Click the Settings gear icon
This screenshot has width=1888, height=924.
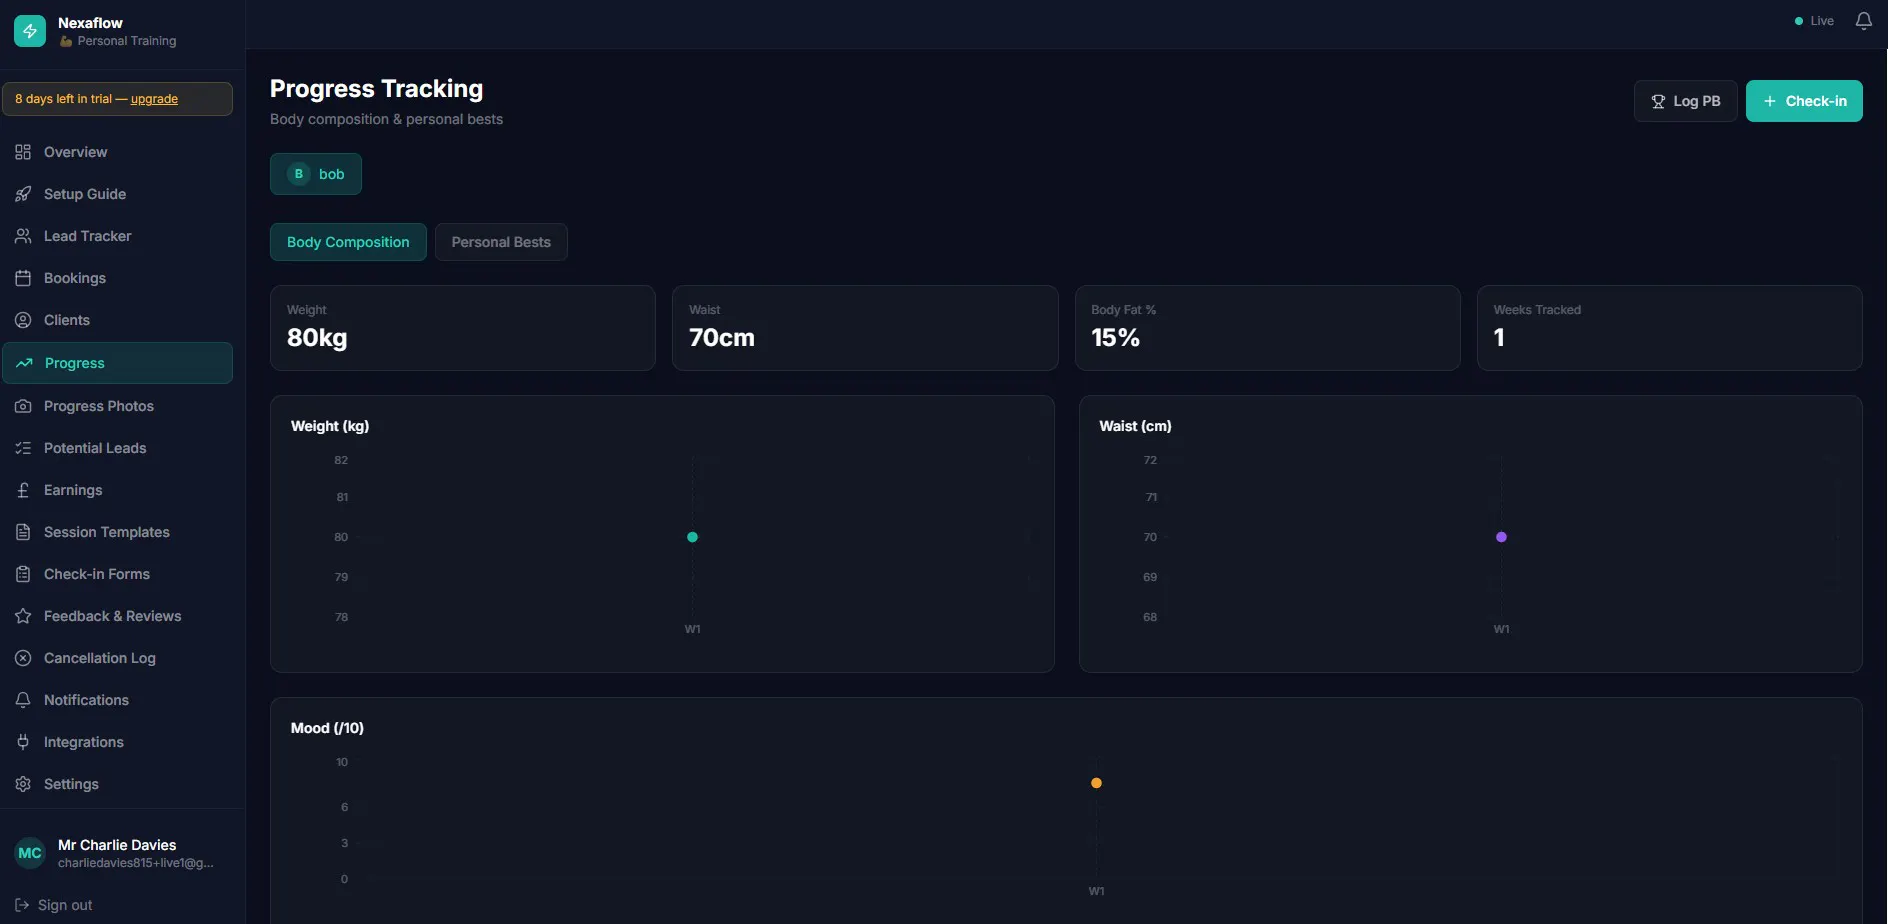[23, 784]
